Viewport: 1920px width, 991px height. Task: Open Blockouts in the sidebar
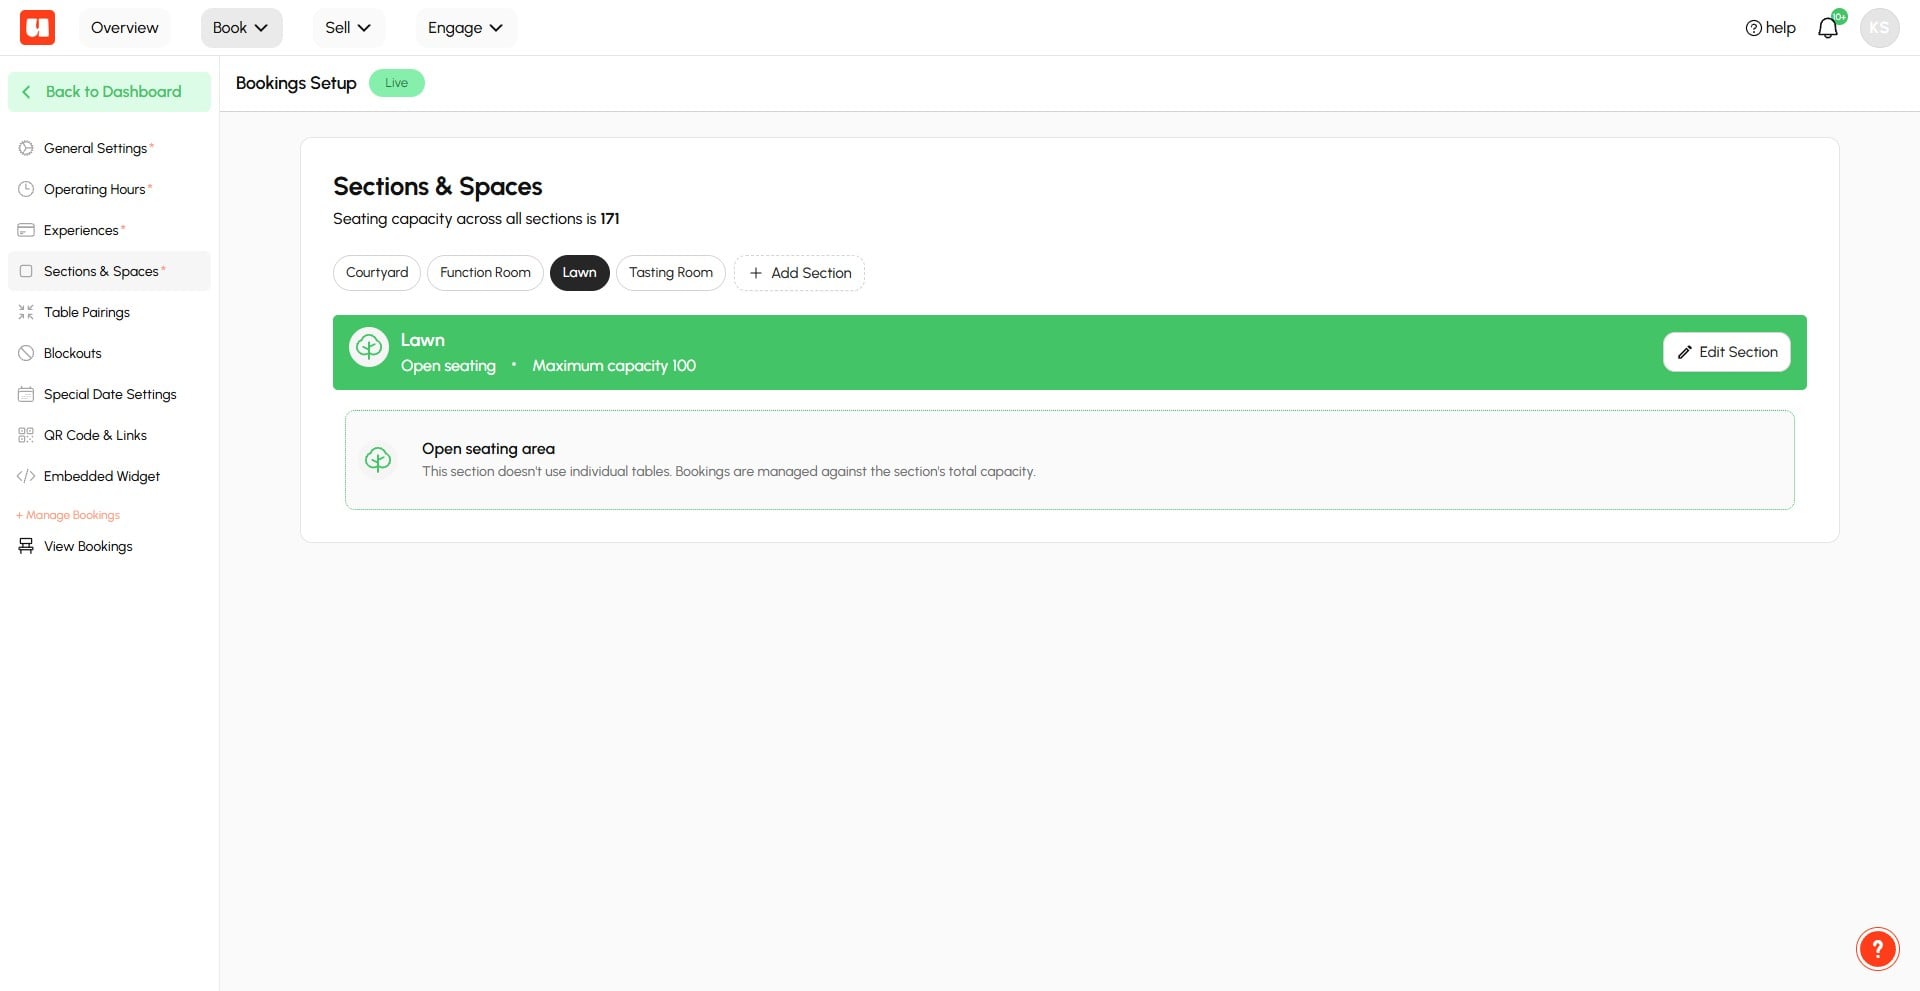pyautogui.click(x=109, y=353)
